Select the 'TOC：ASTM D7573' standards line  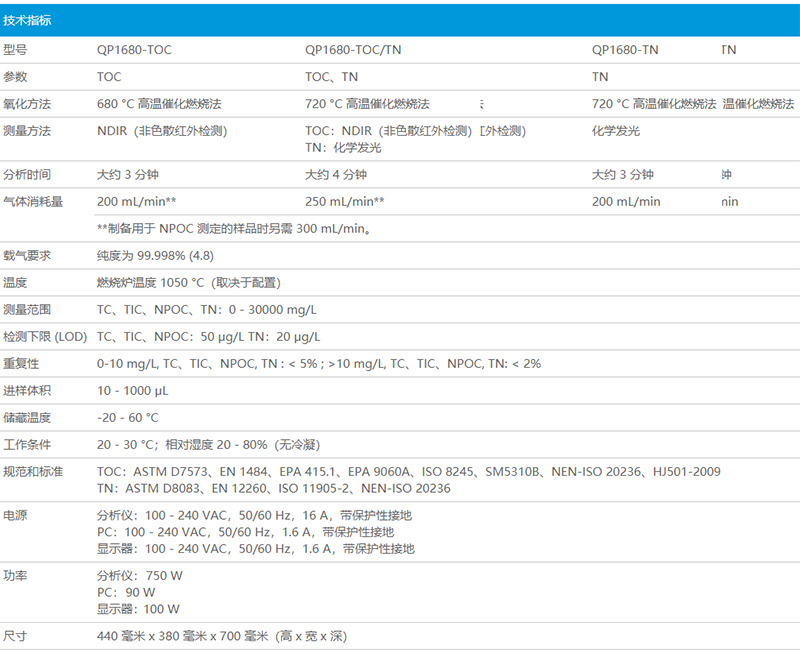coord(409,472)
